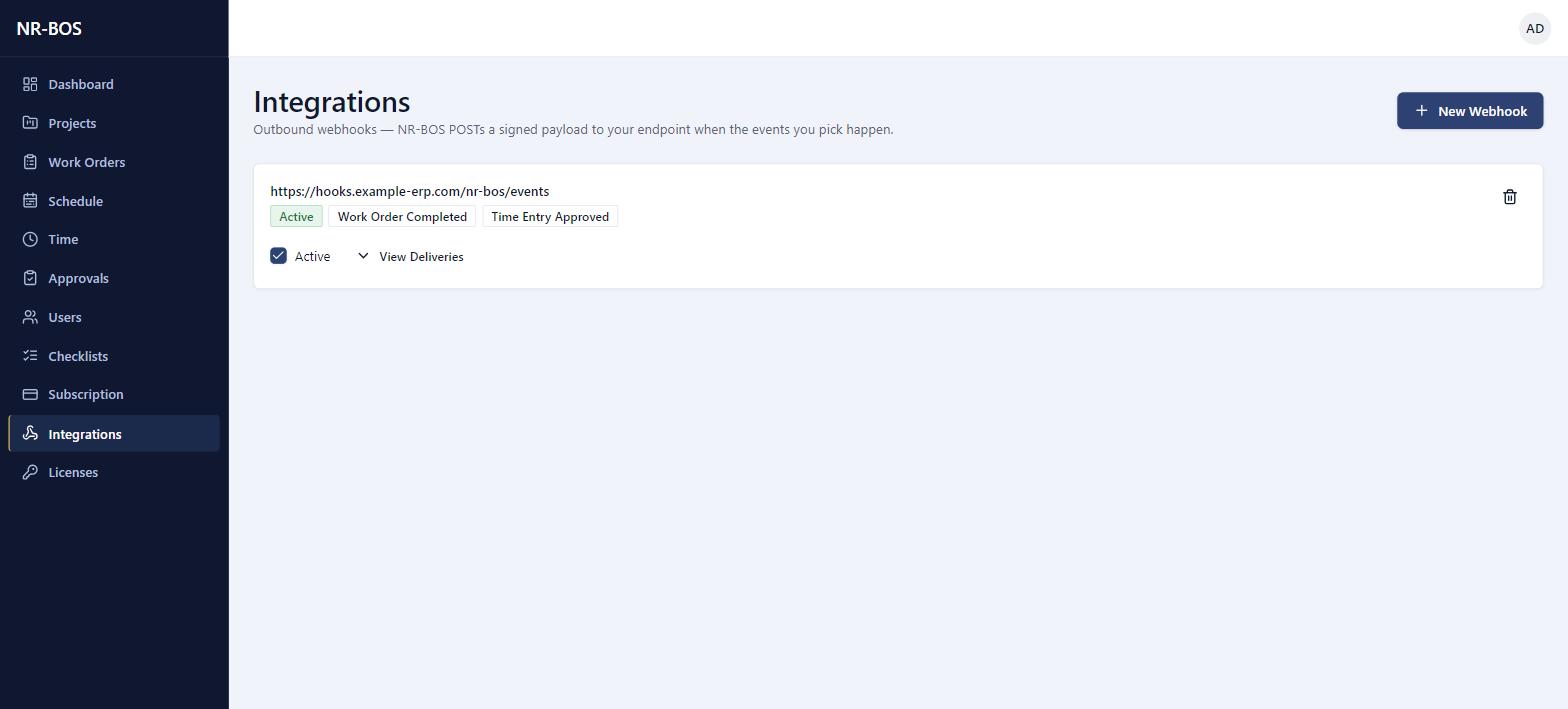Screen dimensions: 1568x709
Task: Uncheck the Active checkbox for the webhook
Action: tap(279, 256)
